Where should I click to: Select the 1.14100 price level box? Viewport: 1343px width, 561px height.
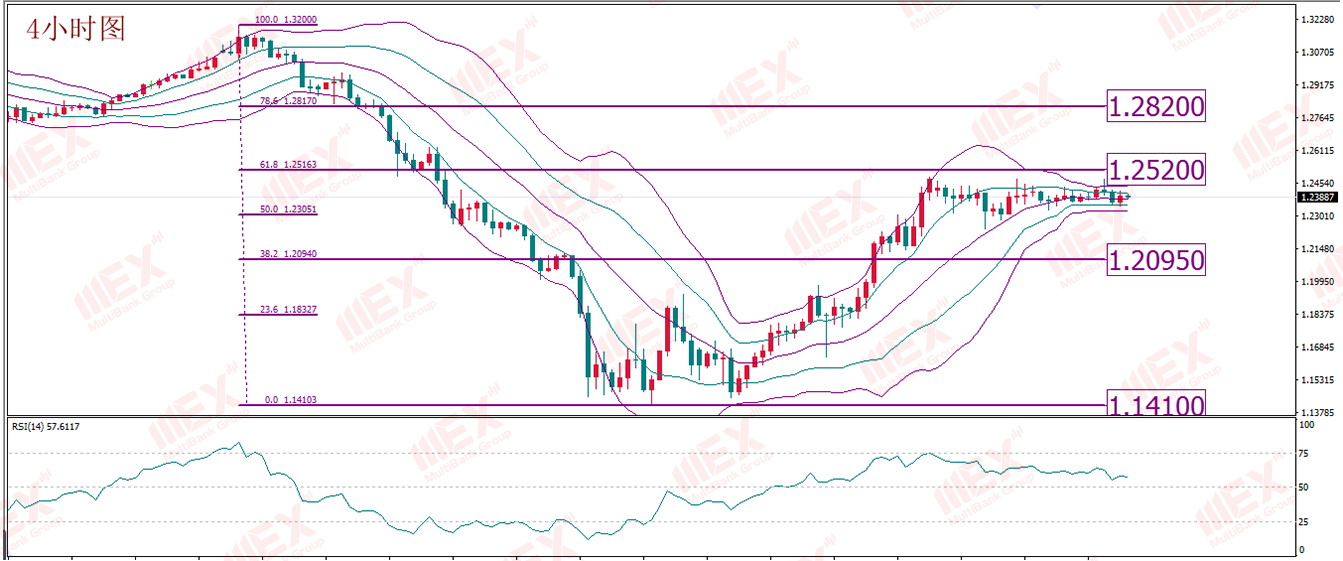pyautogui.click(x=1156, y=404)
